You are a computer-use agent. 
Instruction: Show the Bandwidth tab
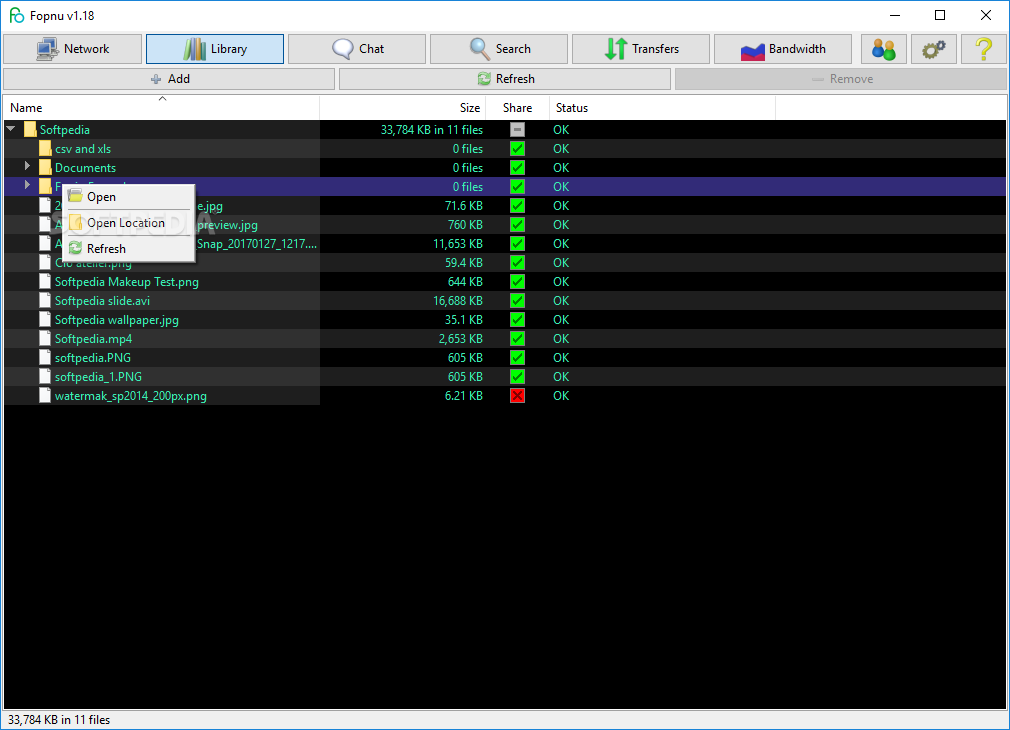783,49
